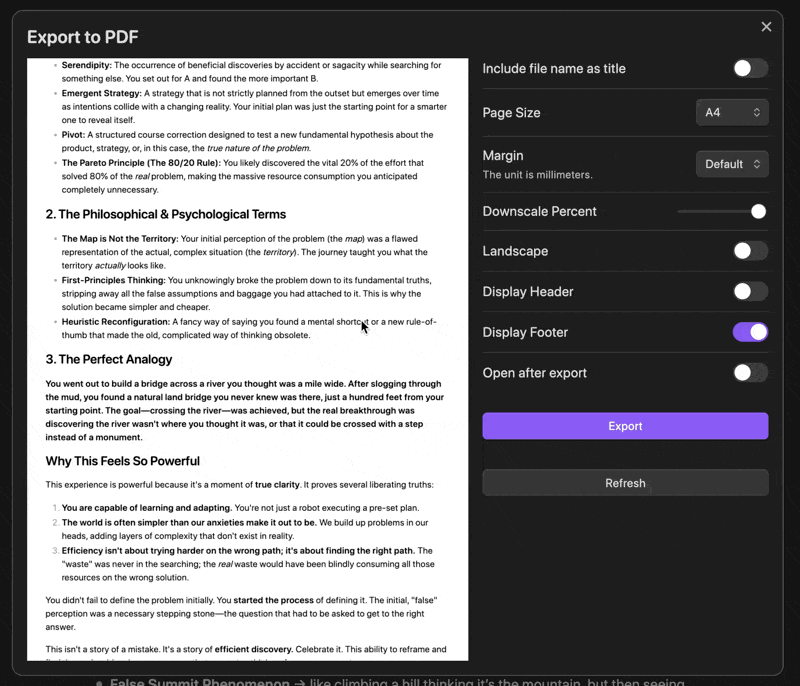Click the purple Export button
The image size is (800, 686).
point(625,426)
